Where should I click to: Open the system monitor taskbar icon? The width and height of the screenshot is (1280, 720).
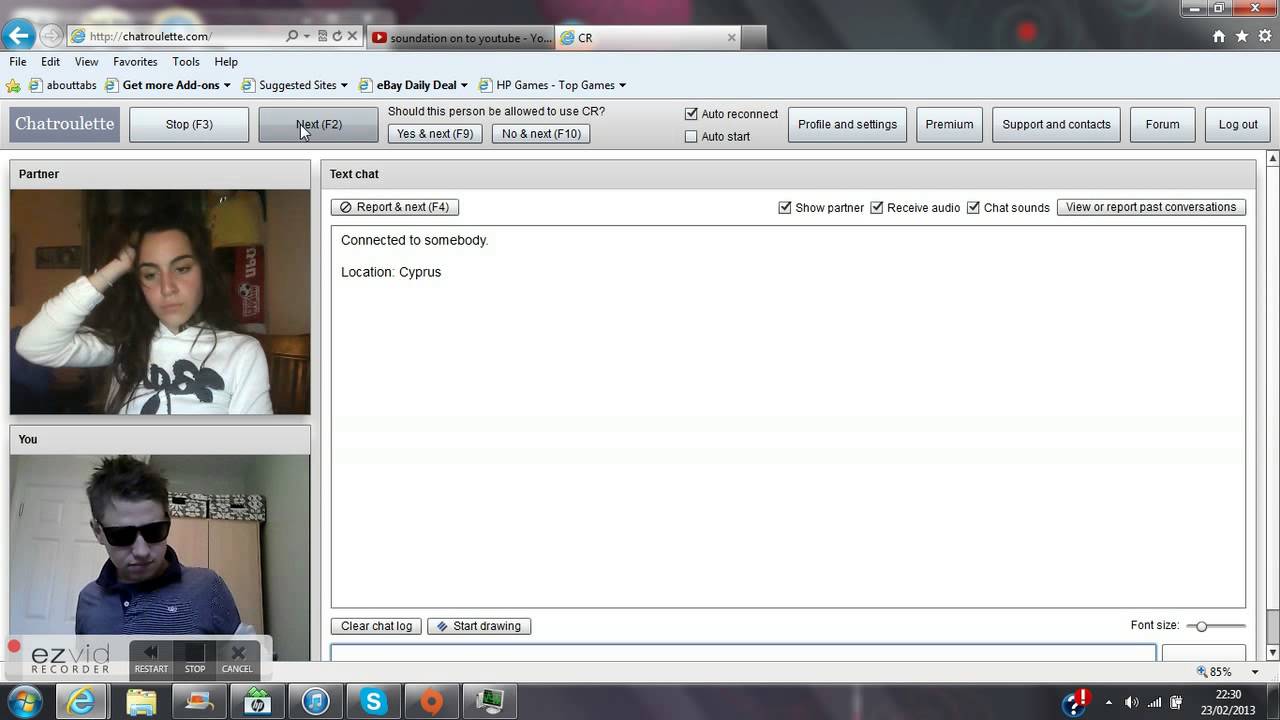click(490, 702)
